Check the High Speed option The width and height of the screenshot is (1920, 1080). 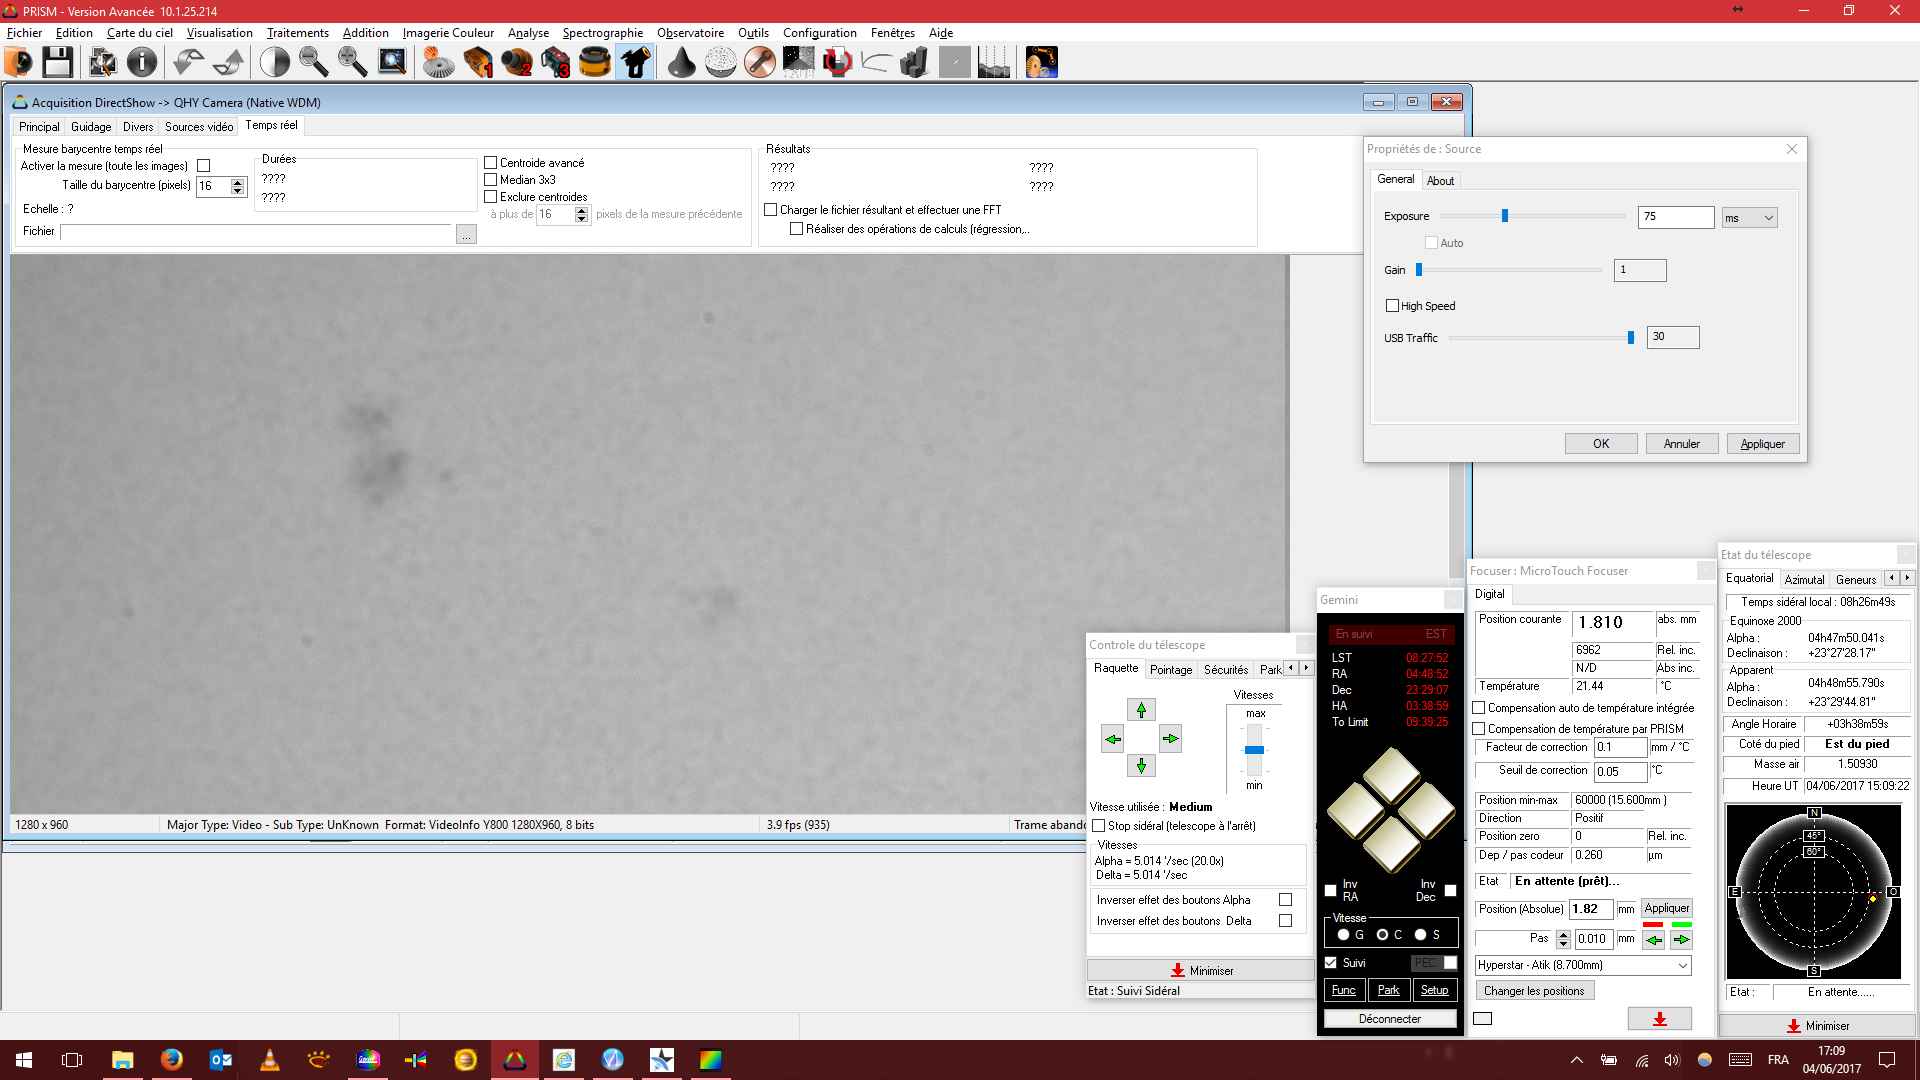tap(1392, 306)
